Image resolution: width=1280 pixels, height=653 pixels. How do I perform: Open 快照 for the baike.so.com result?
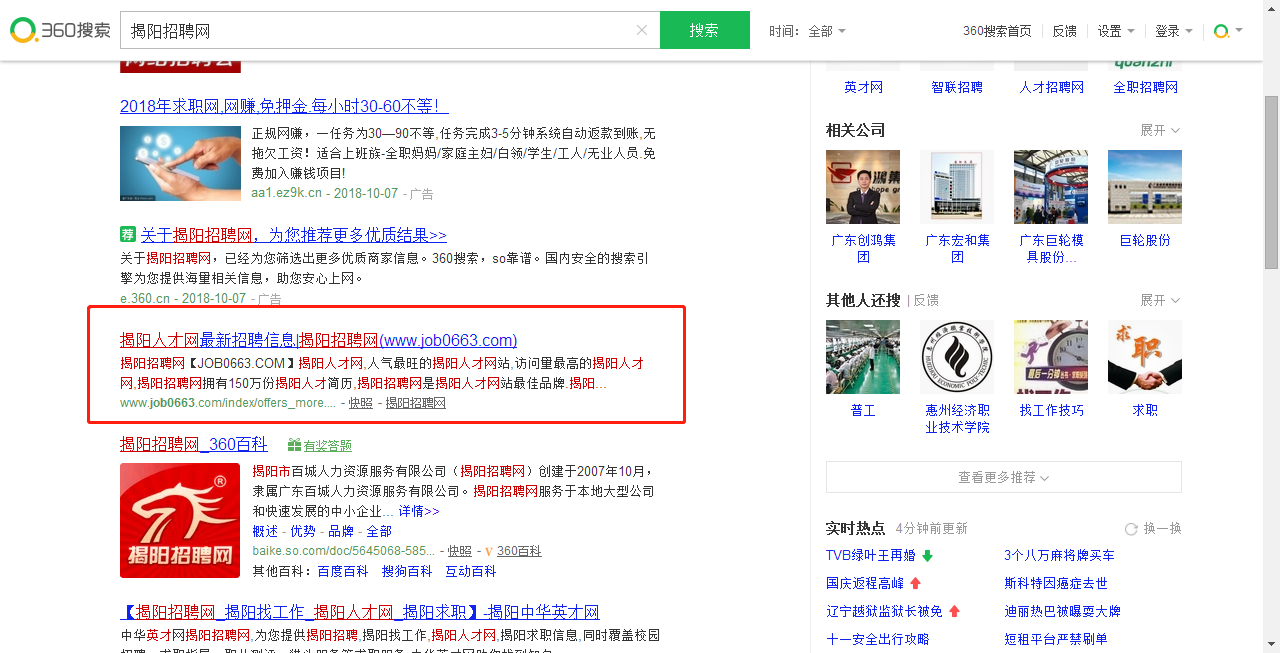[460, 551]
